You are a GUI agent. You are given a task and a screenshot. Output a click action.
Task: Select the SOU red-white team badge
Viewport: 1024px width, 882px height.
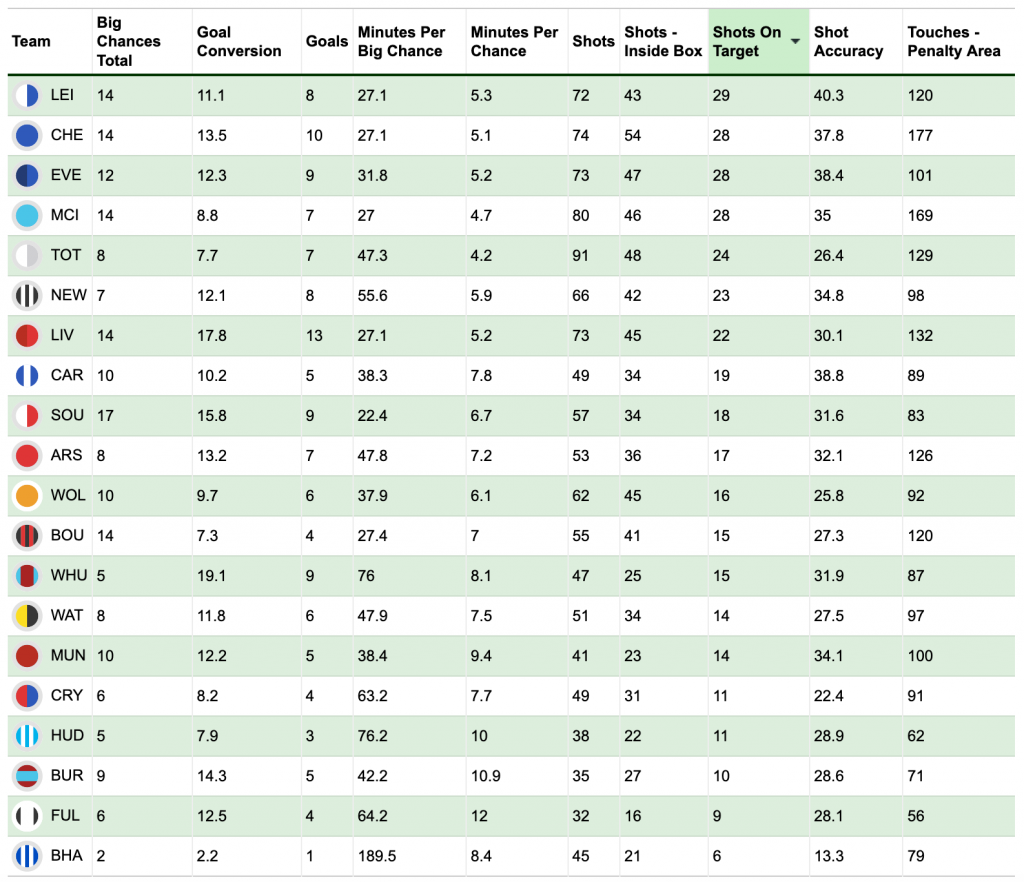coord(27,415)
